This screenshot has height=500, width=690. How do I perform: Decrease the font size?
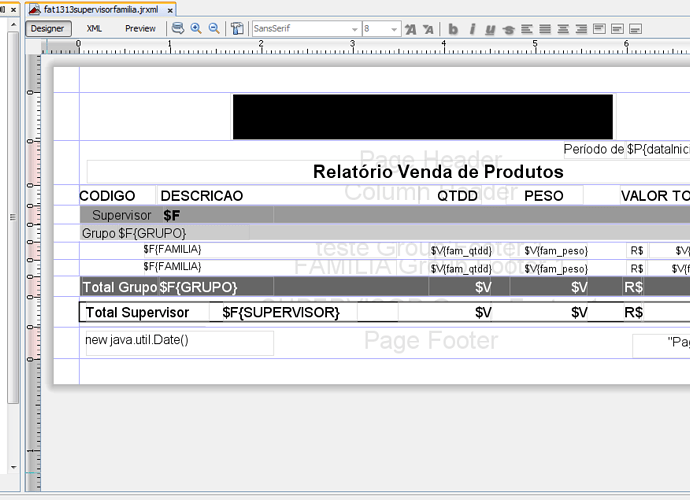428,29
